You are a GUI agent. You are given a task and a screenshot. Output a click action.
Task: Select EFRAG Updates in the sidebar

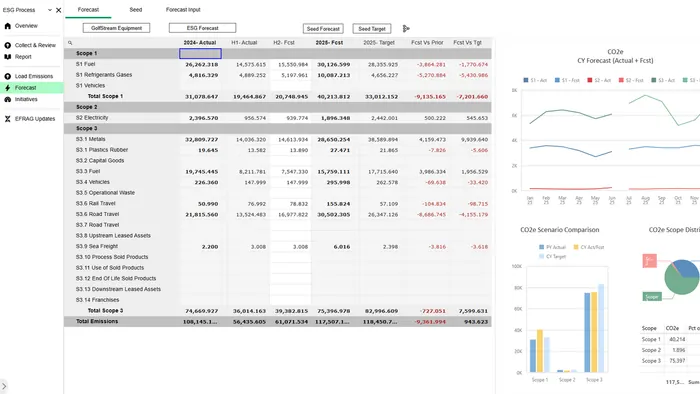click(35, 119)
